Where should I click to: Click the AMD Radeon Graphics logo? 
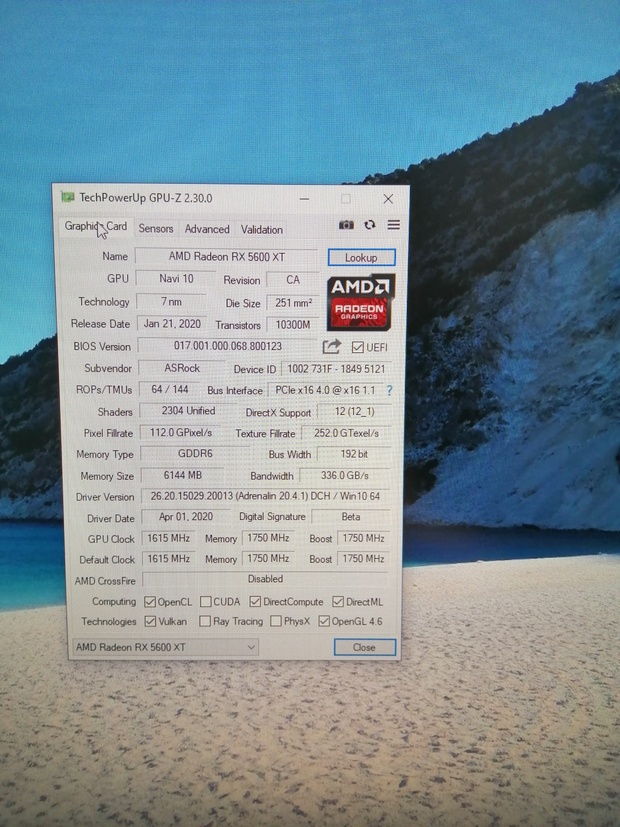coord(361,302)
